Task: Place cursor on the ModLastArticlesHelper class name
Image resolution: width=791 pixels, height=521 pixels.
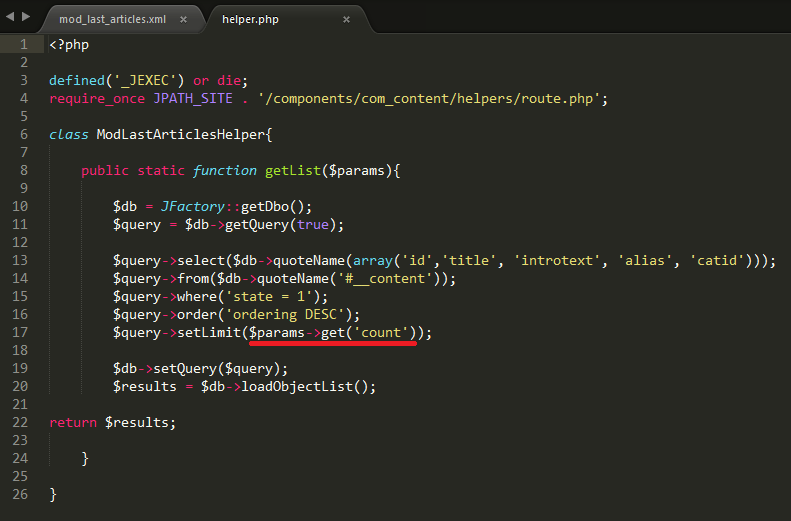Action: tap(181, 135)
